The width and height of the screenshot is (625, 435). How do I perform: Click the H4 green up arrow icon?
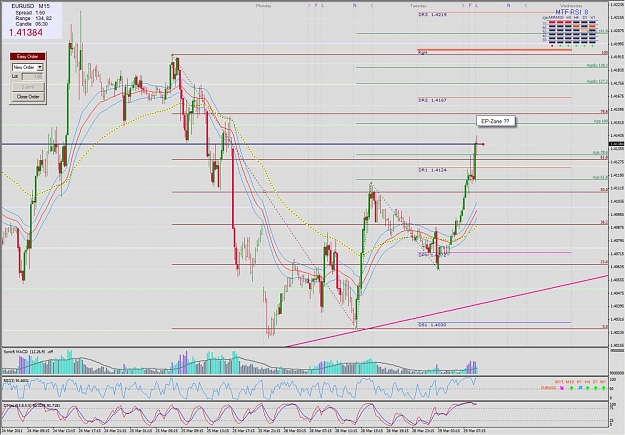click(588, 388)
